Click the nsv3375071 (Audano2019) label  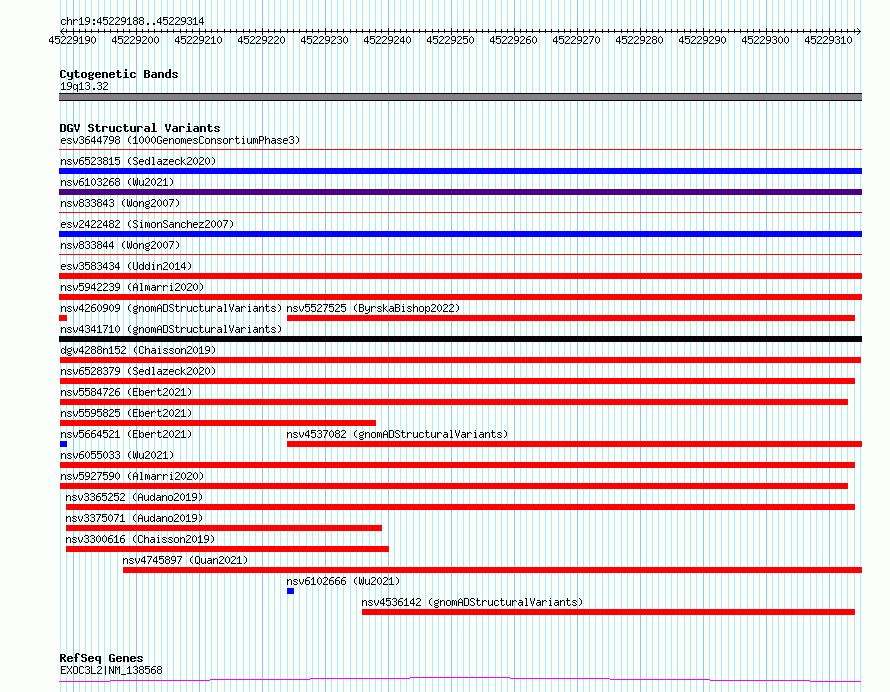click(134, 518)
